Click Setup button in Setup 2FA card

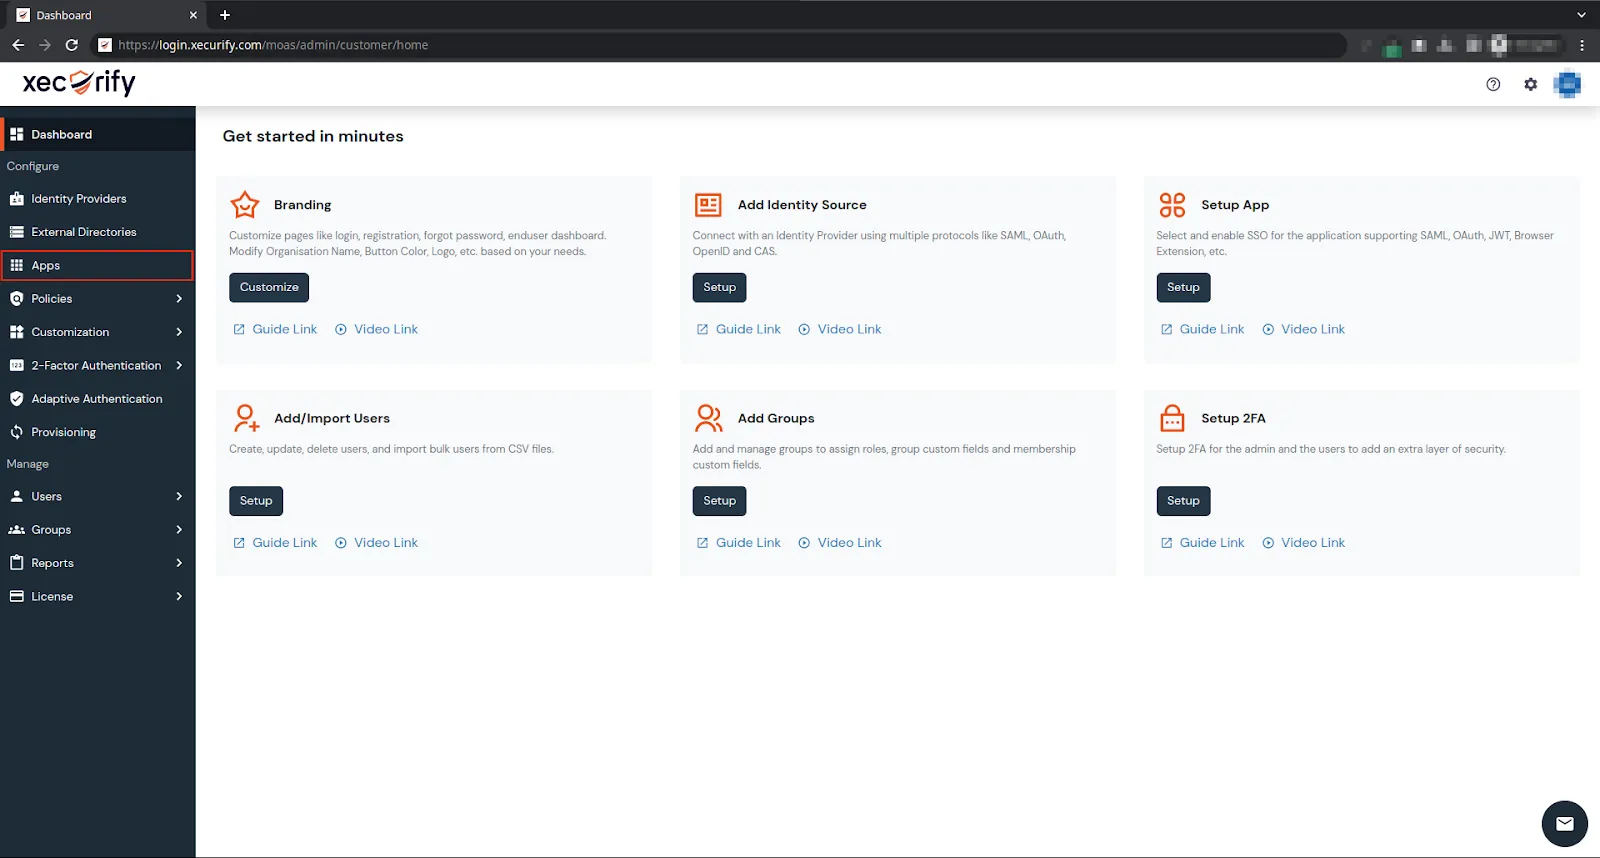click(x=1183, y=501)
